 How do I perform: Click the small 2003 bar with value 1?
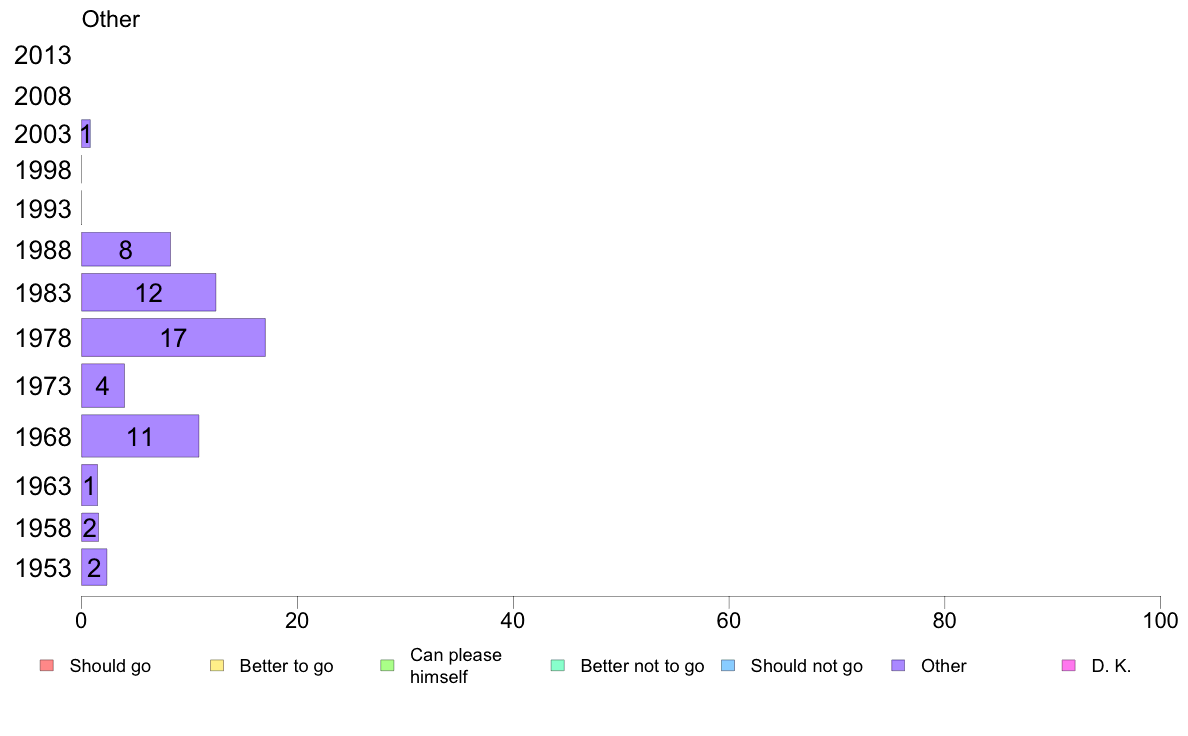(86, 133)
